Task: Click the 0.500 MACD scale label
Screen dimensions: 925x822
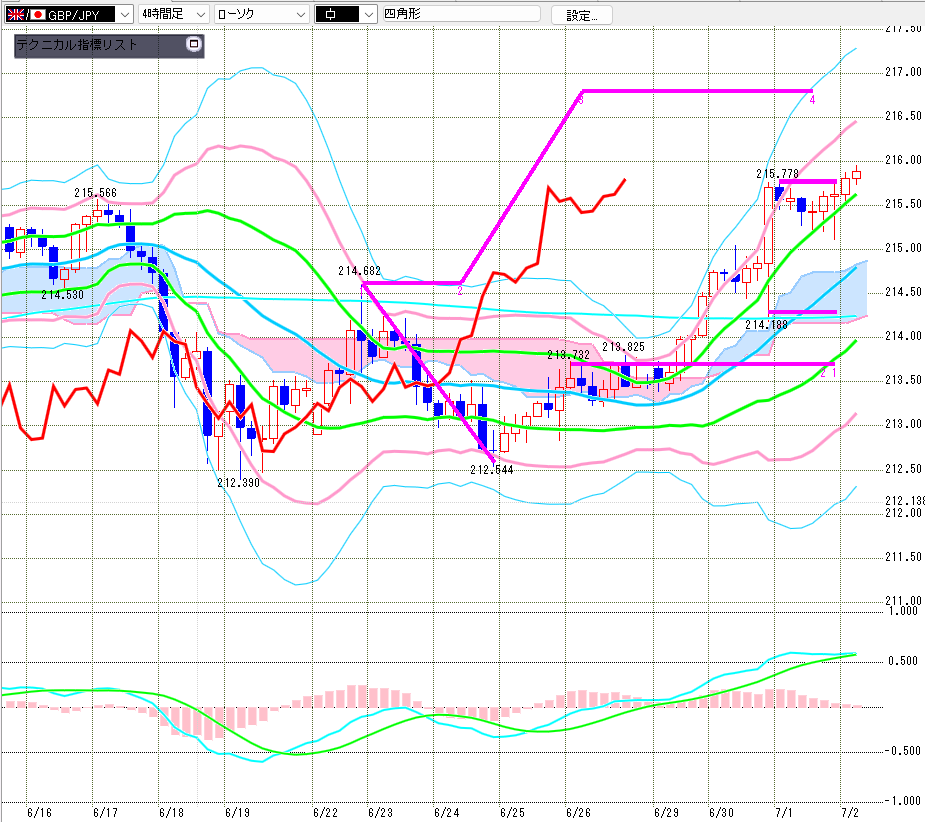Action: tap(903, 661)
